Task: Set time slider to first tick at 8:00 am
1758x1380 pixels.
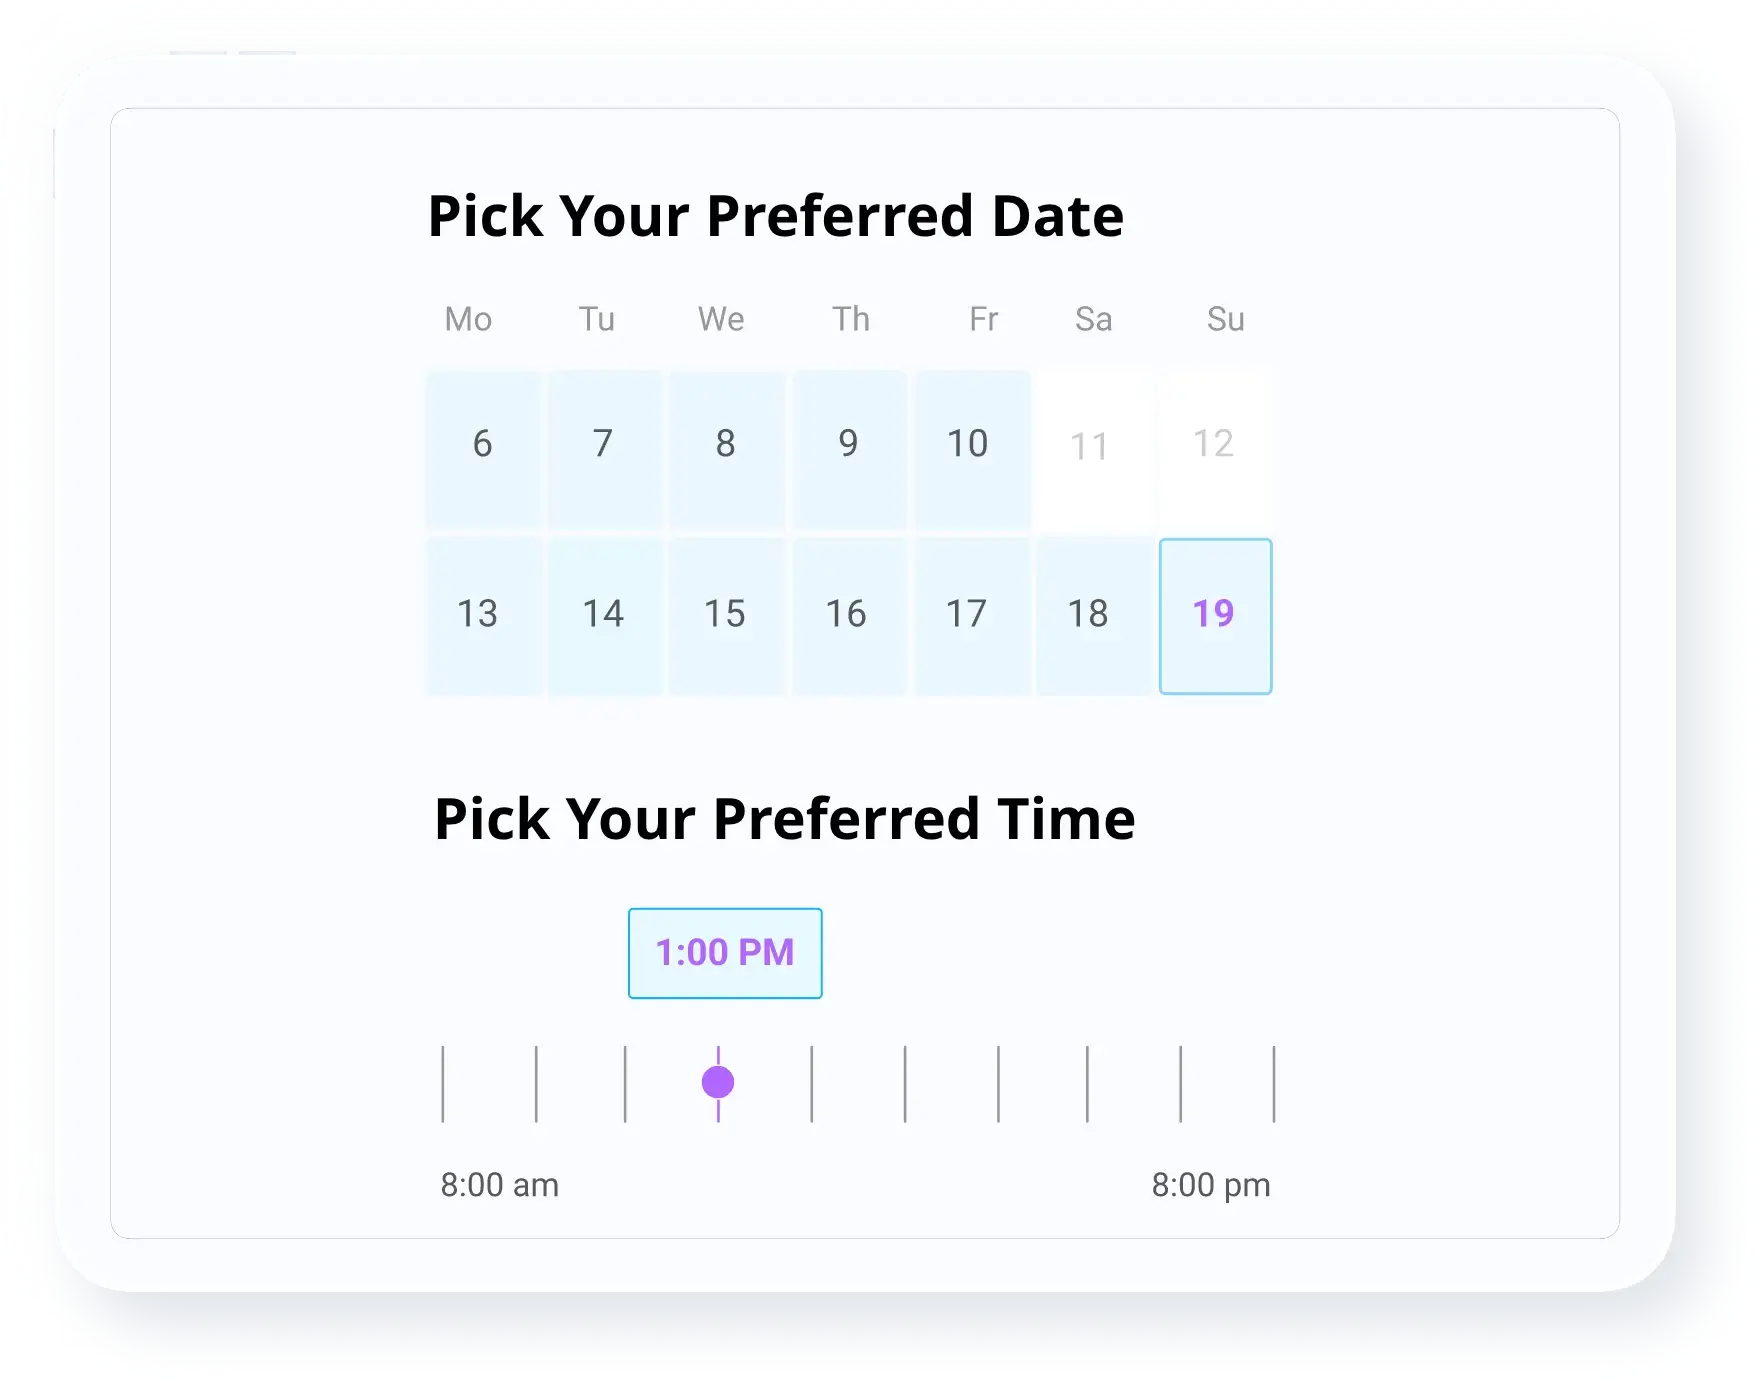Action: 443,1084
